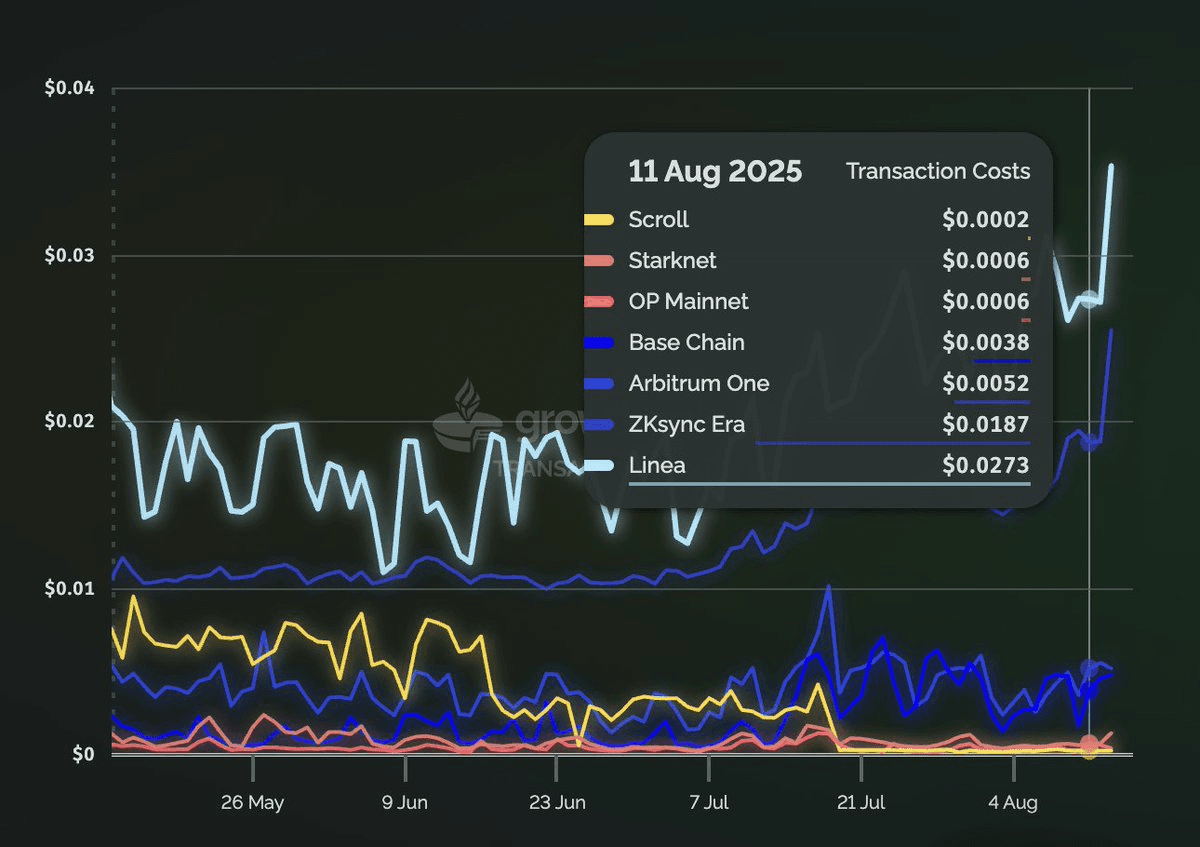
Task: Click the Linea legend swatch
Action: coord(599,465)
